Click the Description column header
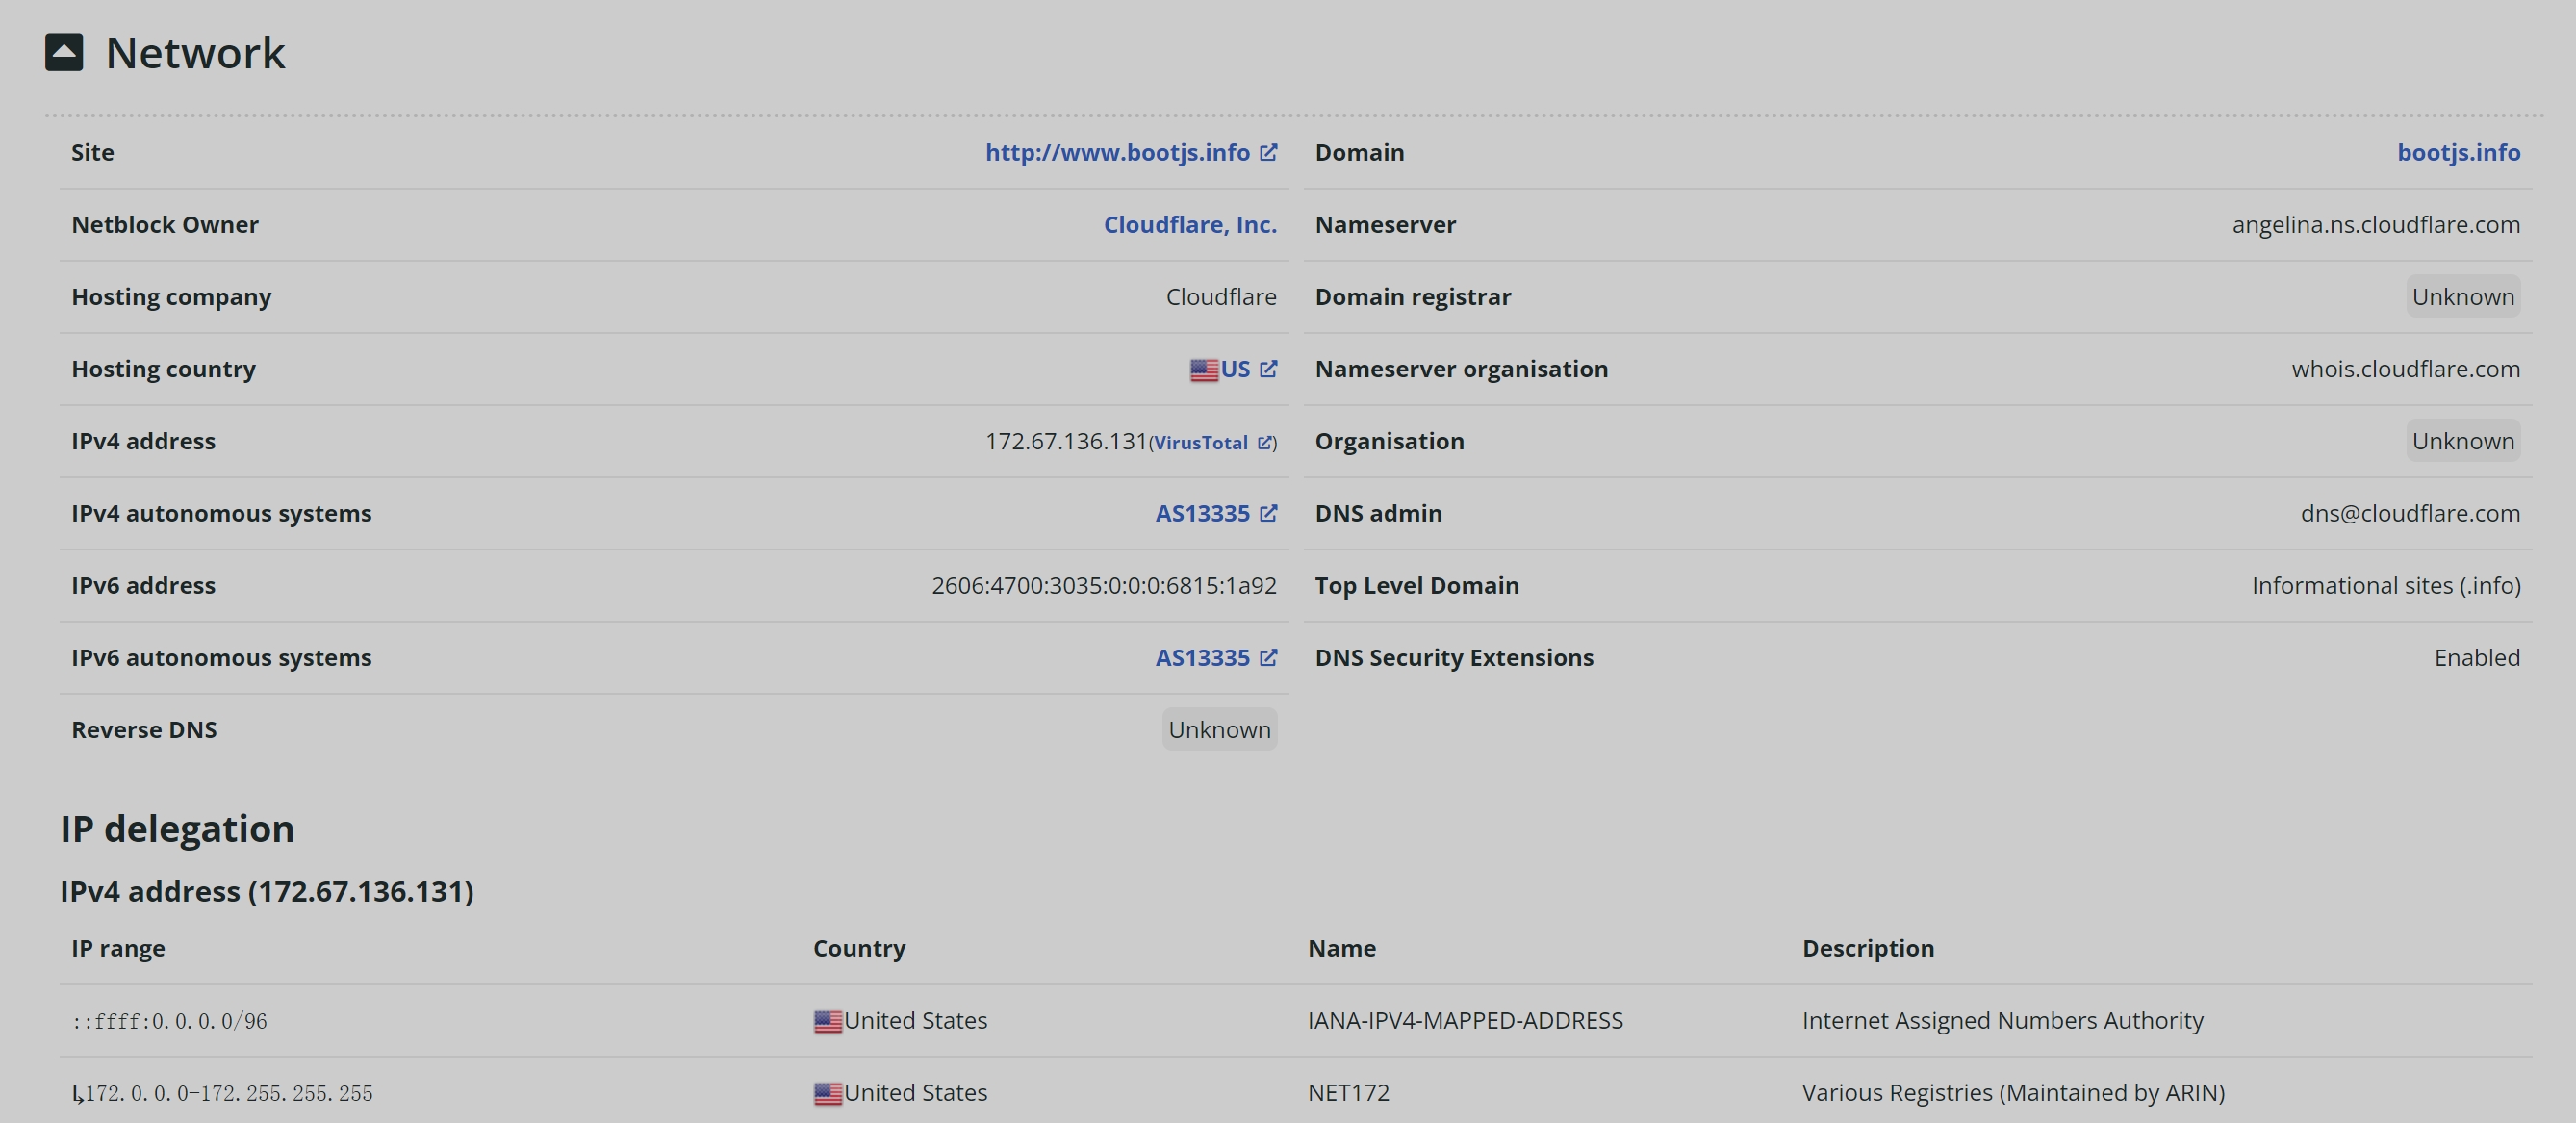This screenshot has width=2576, height=1123. coord(1868,948)
